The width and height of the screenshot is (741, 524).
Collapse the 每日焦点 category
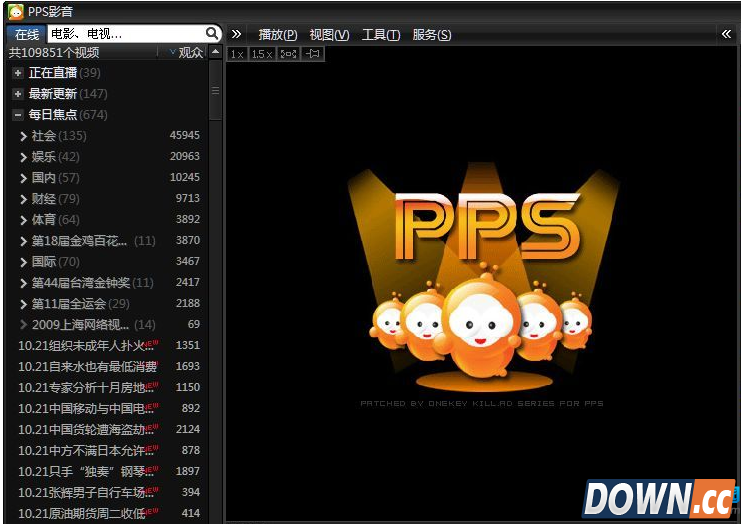pyautogui.click(x=18, y=115)
